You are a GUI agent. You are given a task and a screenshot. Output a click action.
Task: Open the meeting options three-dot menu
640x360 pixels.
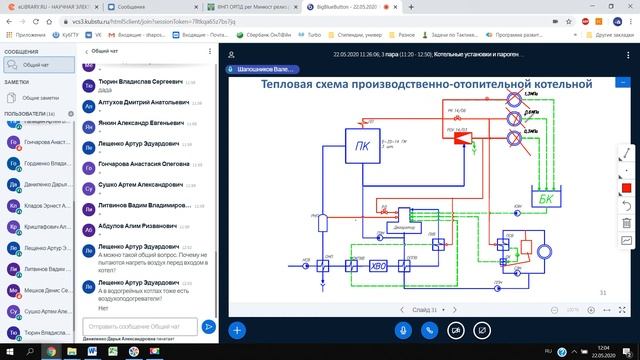click(628, 55)
